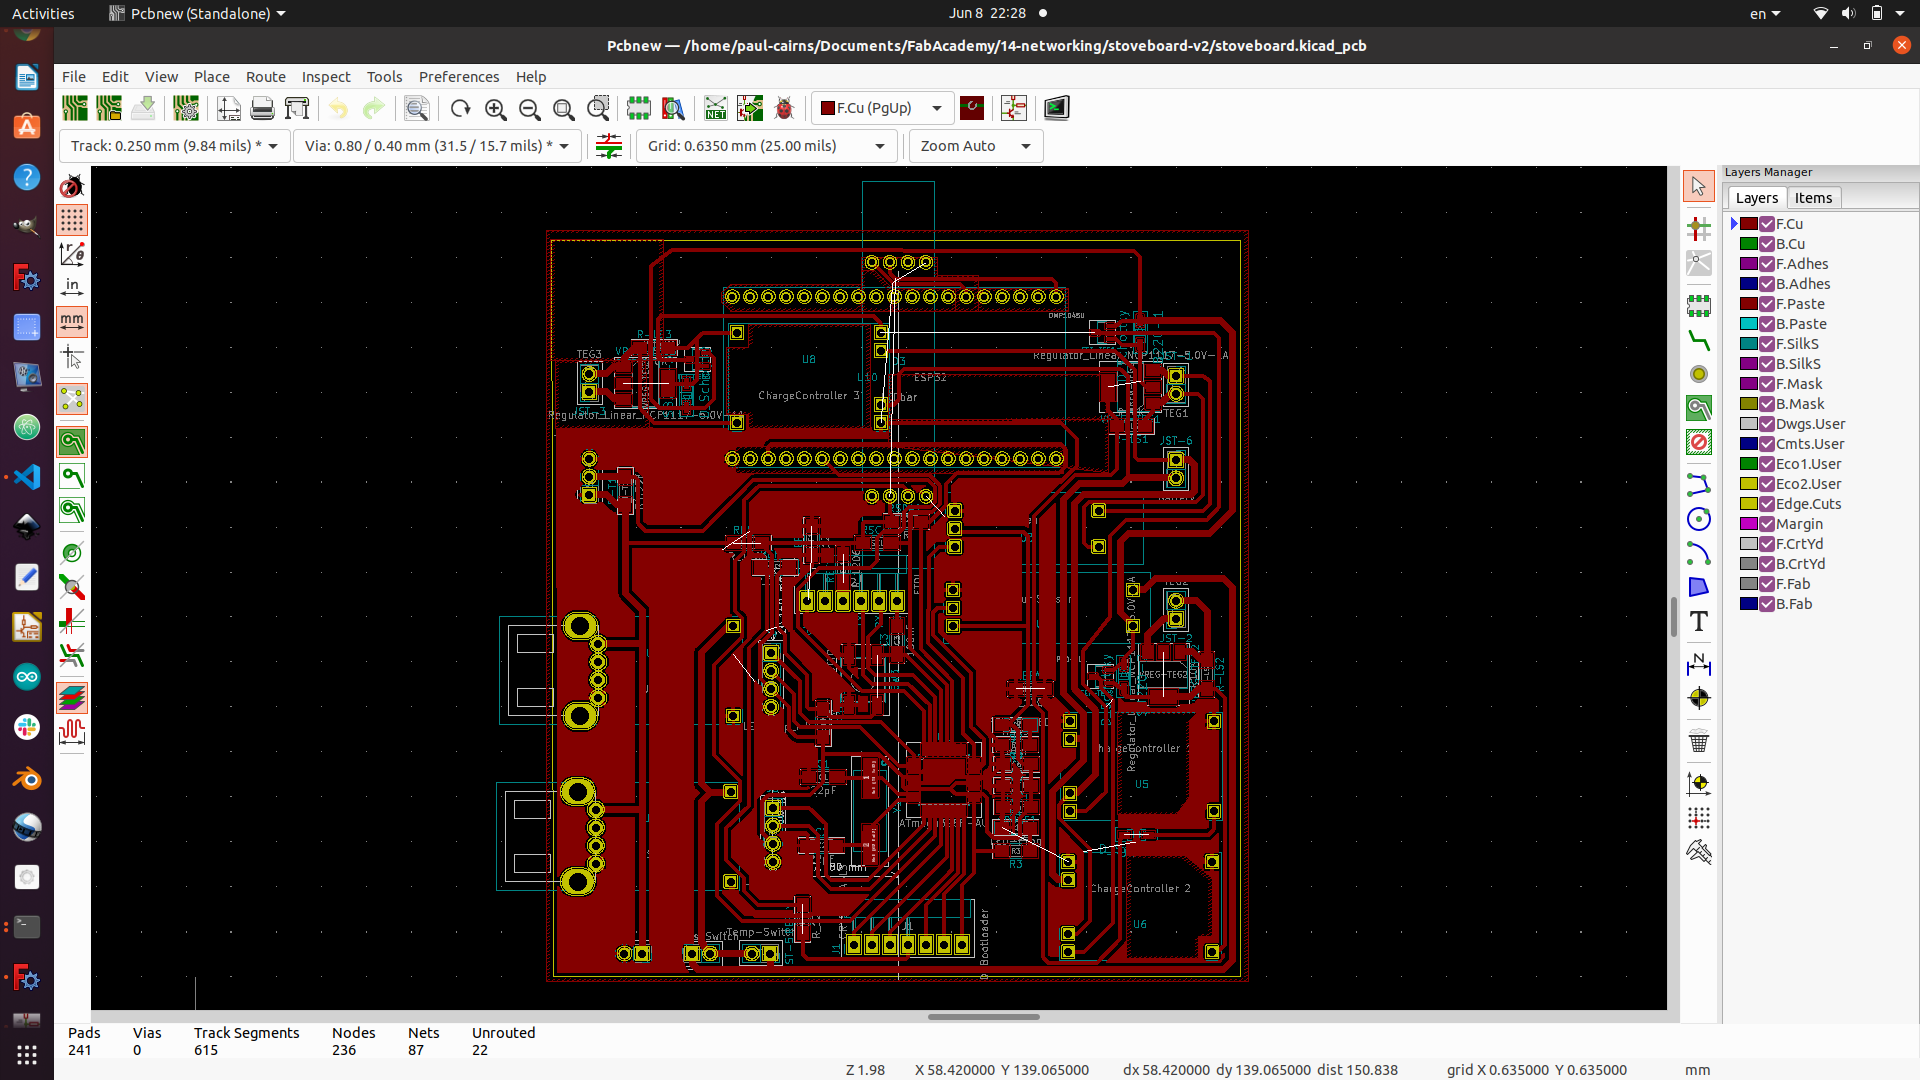Image resolution: width=1920 pixels, height=1080 pixels.
Task: Toggle visibility of F.SilkS layer
Action: coord(1767,344)
